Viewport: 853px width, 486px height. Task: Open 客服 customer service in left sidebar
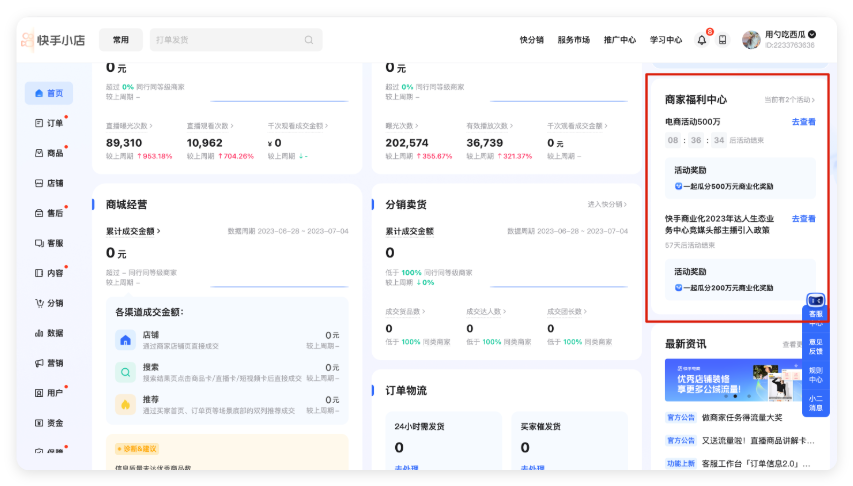pos(49,243)
